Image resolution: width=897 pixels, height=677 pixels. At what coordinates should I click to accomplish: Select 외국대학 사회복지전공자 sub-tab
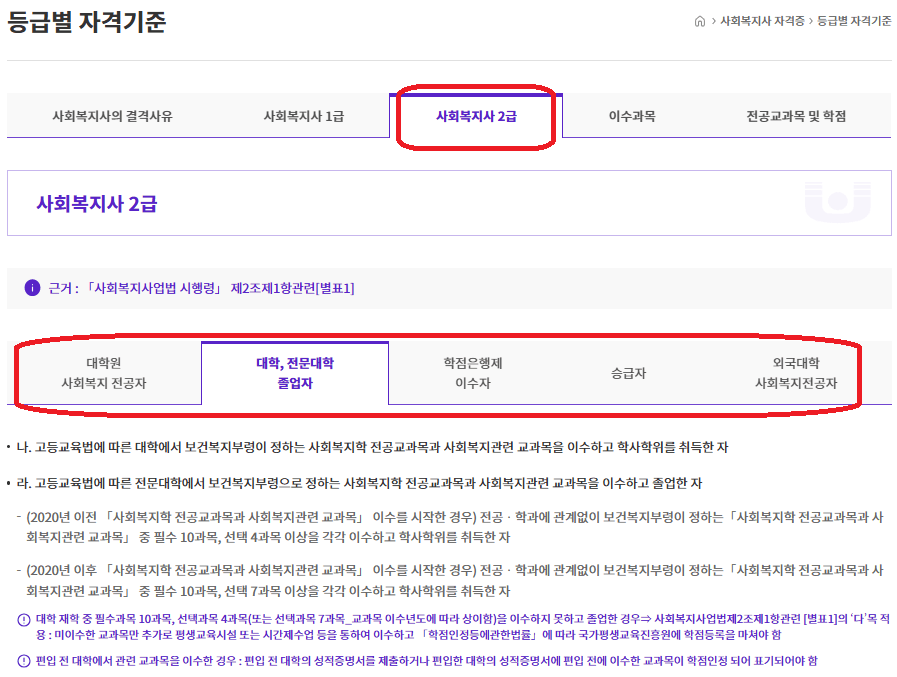pyautogui.click(x=796, y=373)
